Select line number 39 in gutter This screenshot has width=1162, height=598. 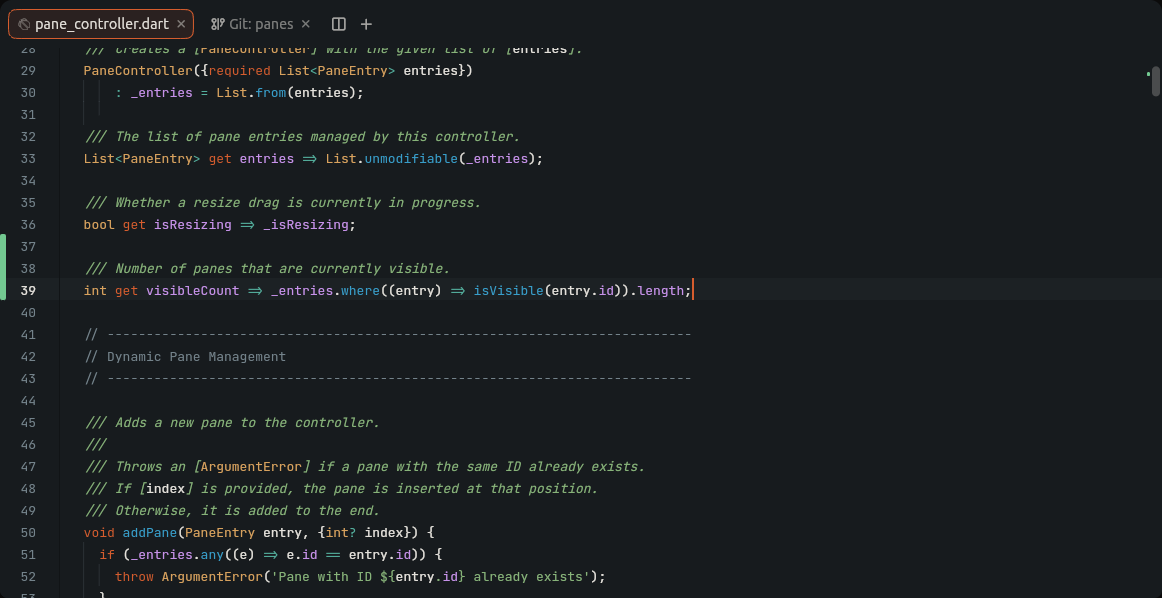point(28,290)
